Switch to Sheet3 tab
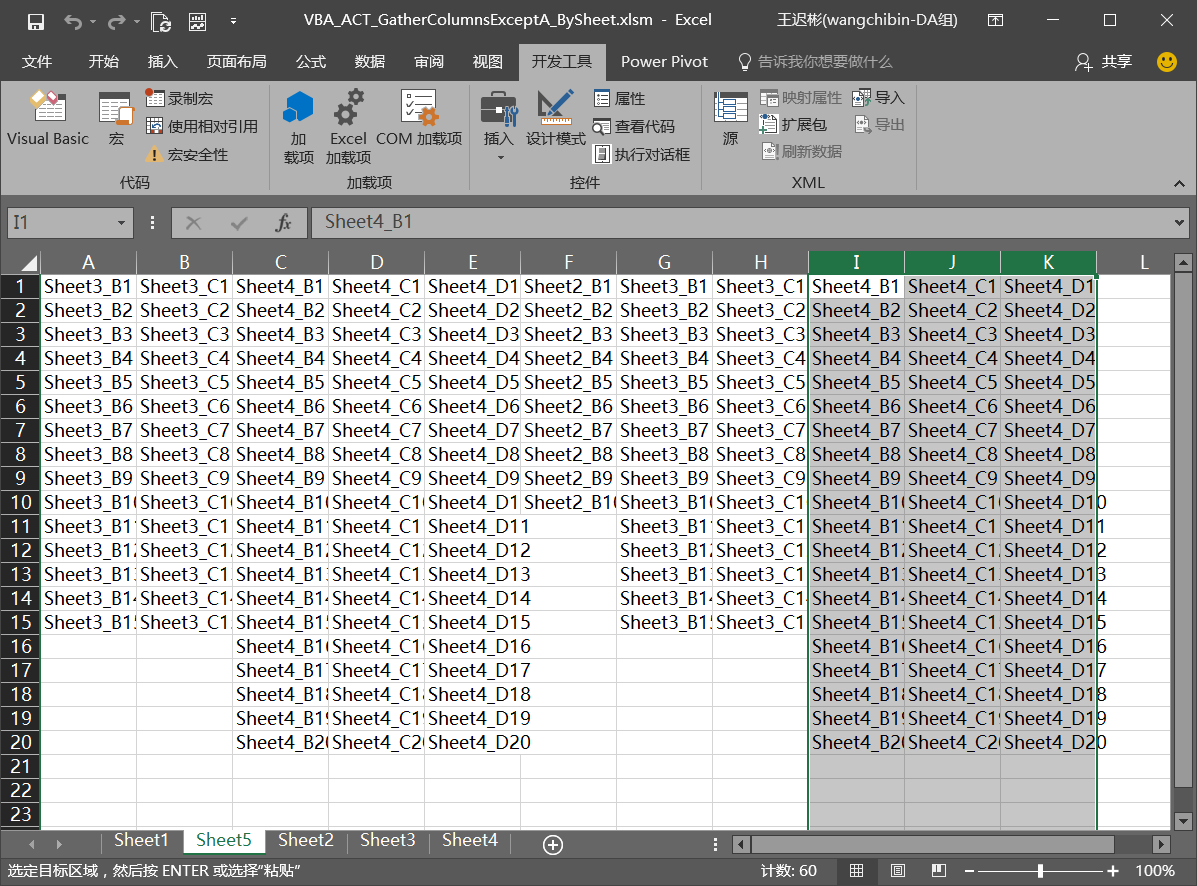 388,840
